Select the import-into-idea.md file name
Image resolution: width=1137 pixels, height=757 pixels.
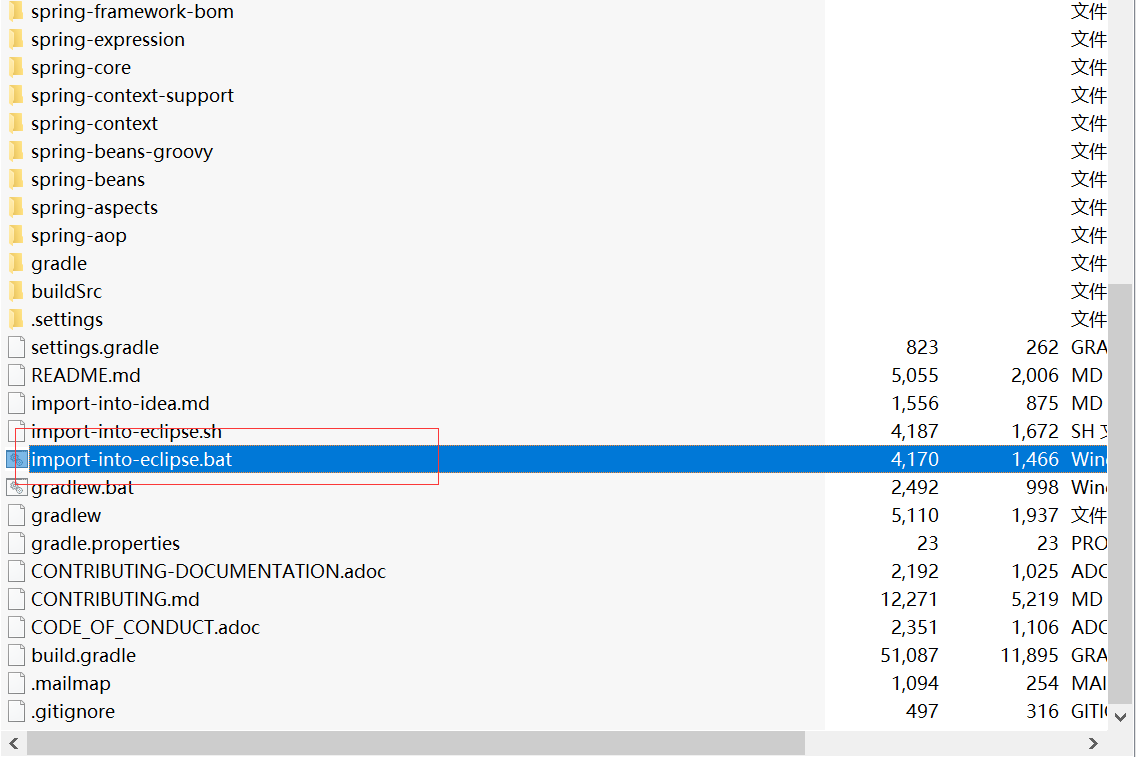(x=120, y=404)
